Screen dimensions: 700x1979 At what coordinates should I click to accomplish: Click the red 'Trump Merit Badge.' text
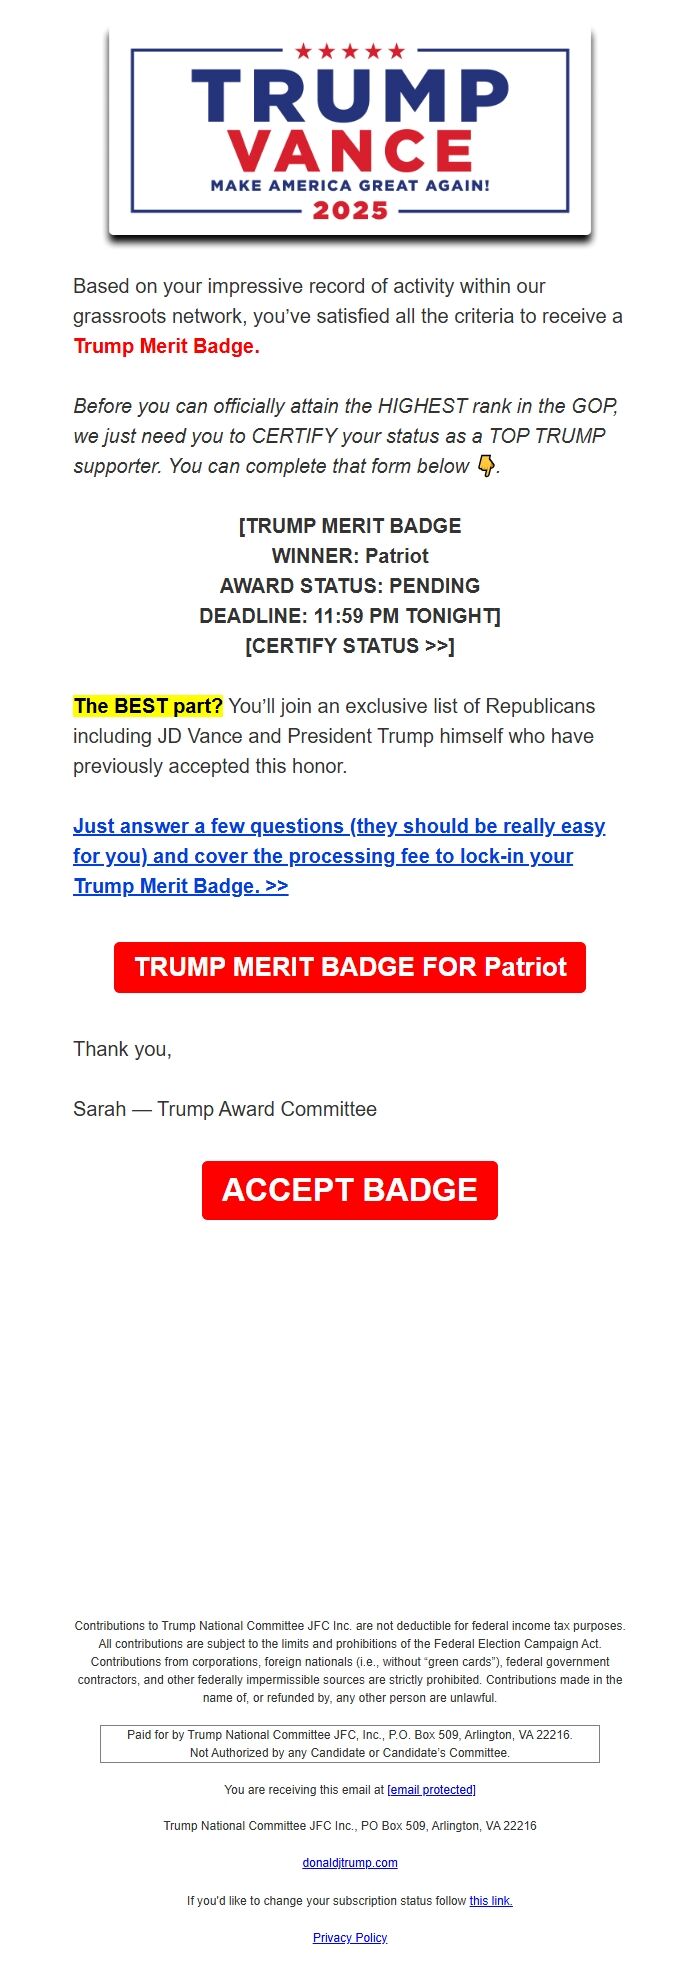click(x=166, y=346)
